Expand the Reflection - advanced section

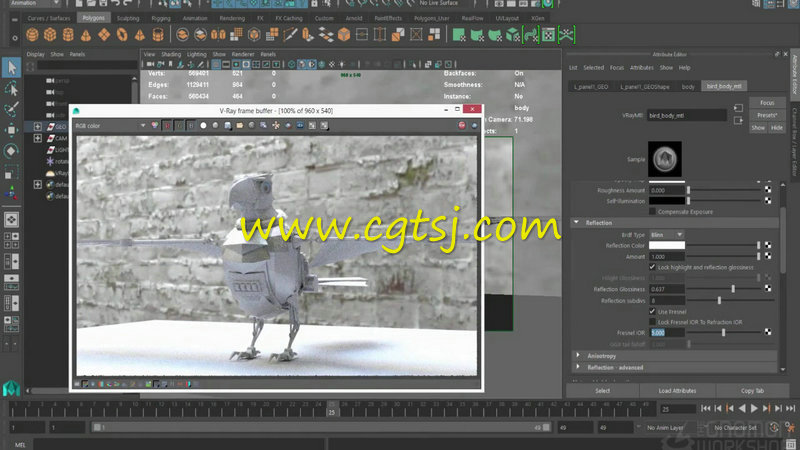tap(578, 367)
